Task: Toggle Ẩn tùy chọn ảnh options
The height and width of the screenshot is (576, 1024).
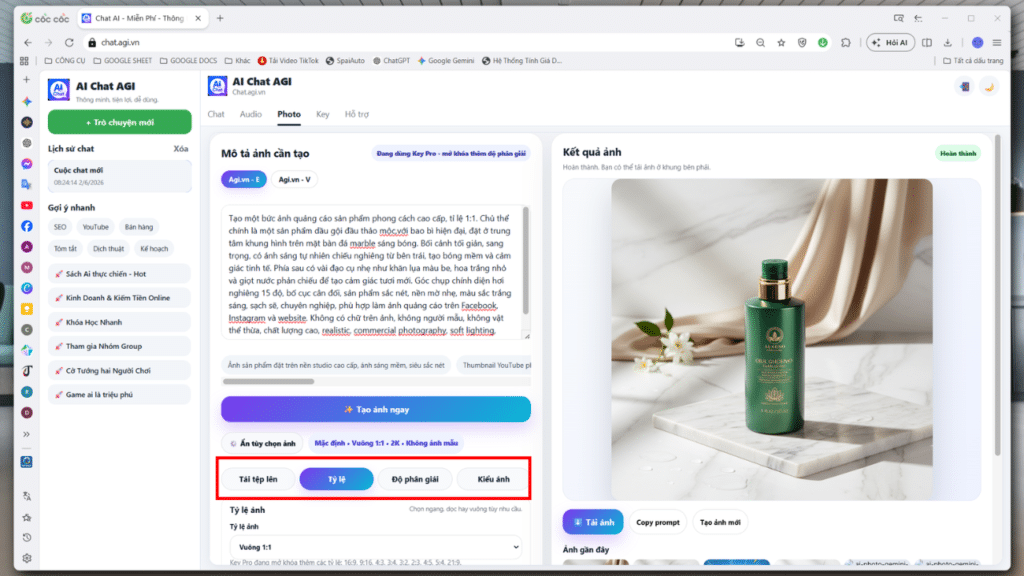Action: click(x=262, y=443)
